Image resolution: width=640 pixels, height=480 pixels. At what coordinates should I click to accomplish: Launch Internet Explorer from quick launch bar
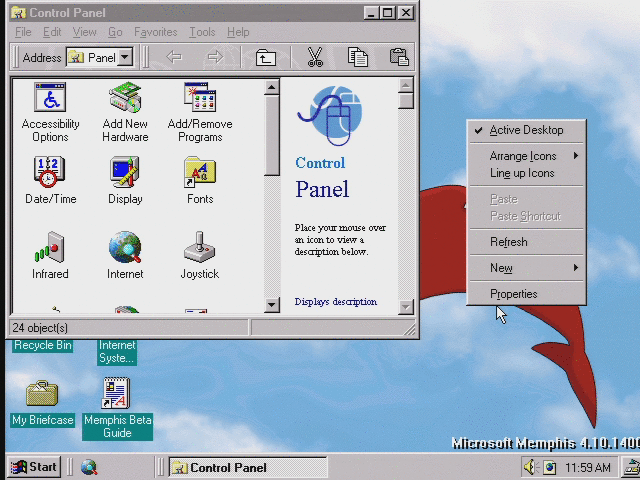point(89,467)
